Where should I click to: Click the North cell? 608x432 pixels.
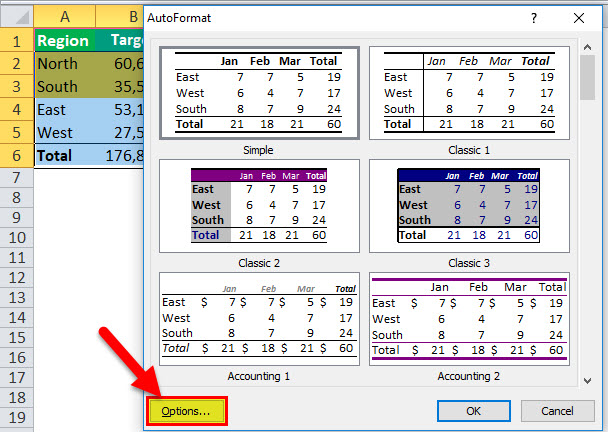pos(65,64)
